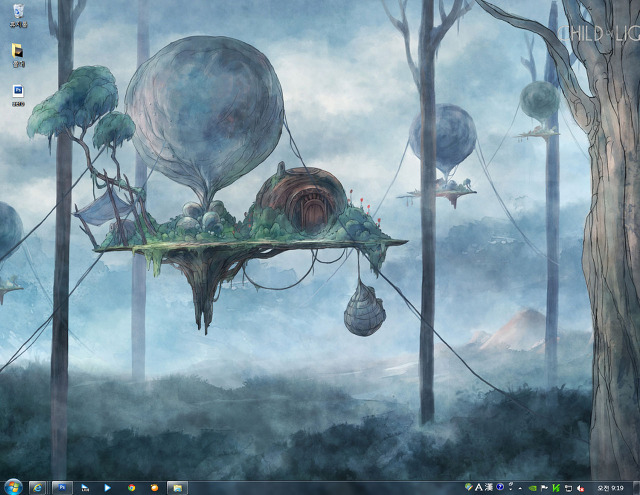640x495 pixels.
Task: Select the Photoshop file on the desktop
Action: coord(18,95)
